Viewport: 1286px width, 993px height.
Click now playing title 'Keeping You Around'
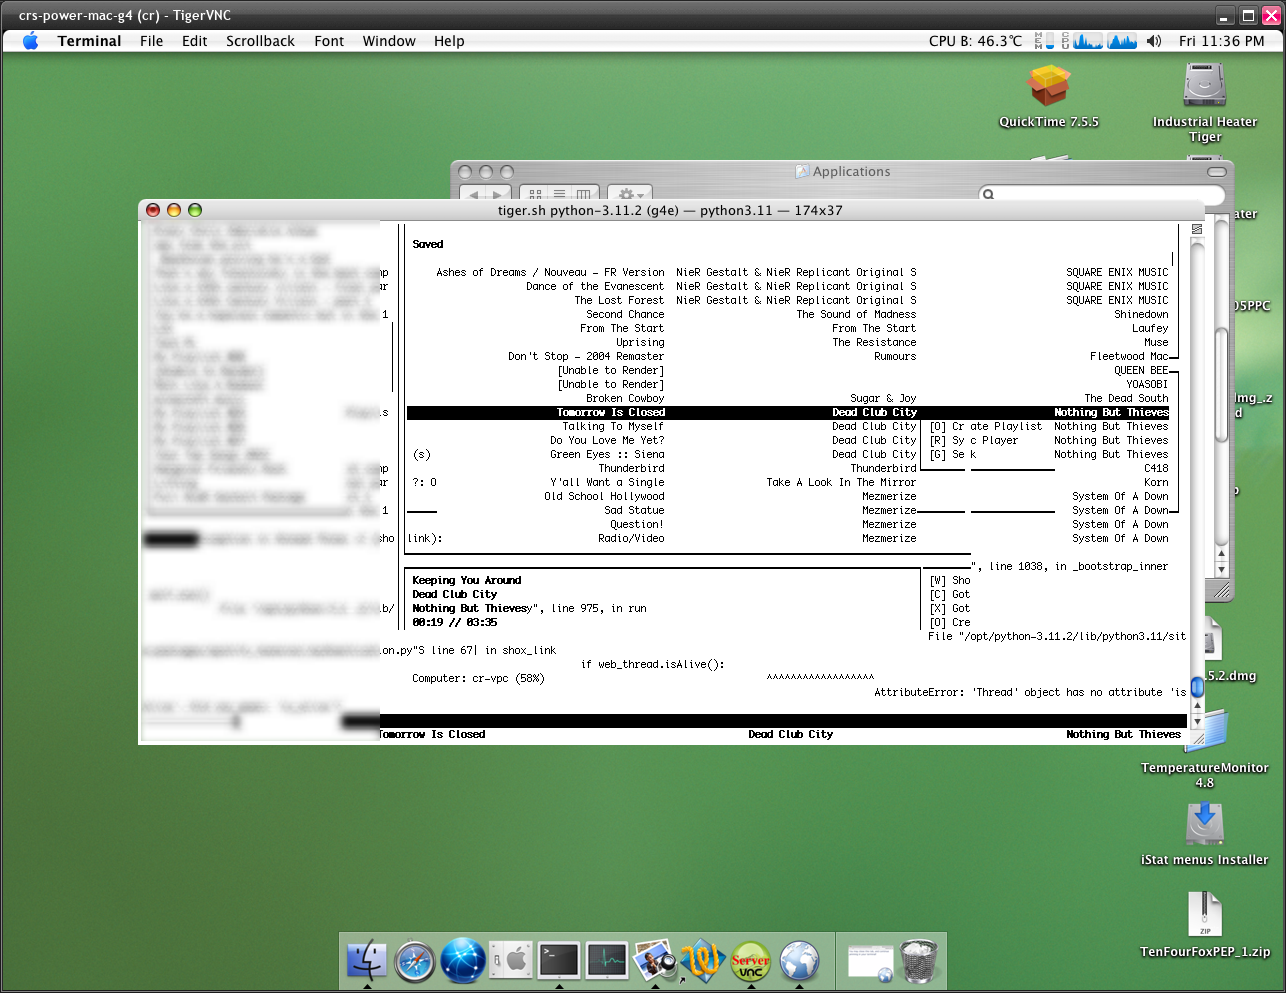[x=466, y=580]
